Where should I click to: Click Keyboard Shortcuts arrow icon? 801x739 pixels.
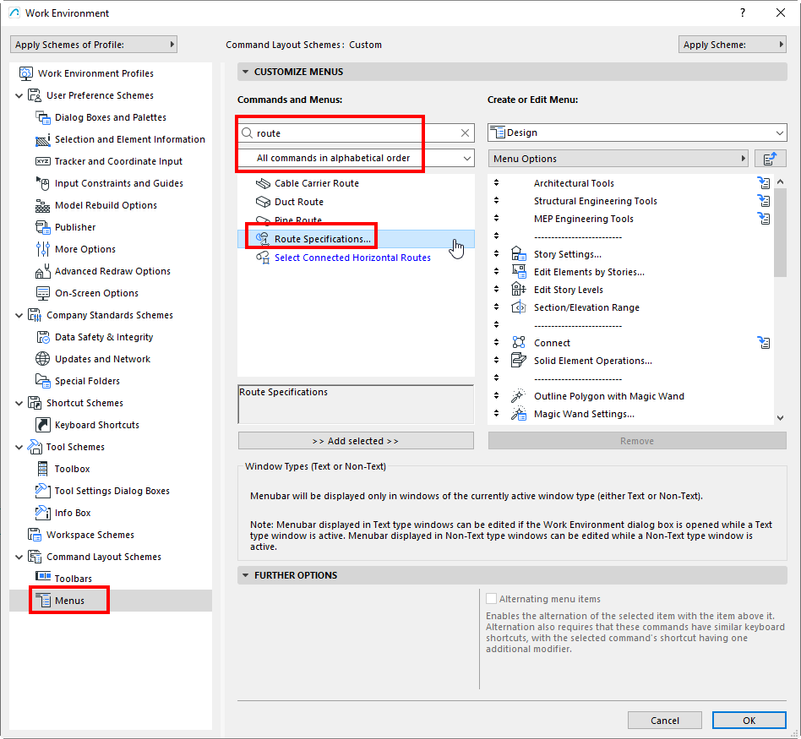(42, 425)
